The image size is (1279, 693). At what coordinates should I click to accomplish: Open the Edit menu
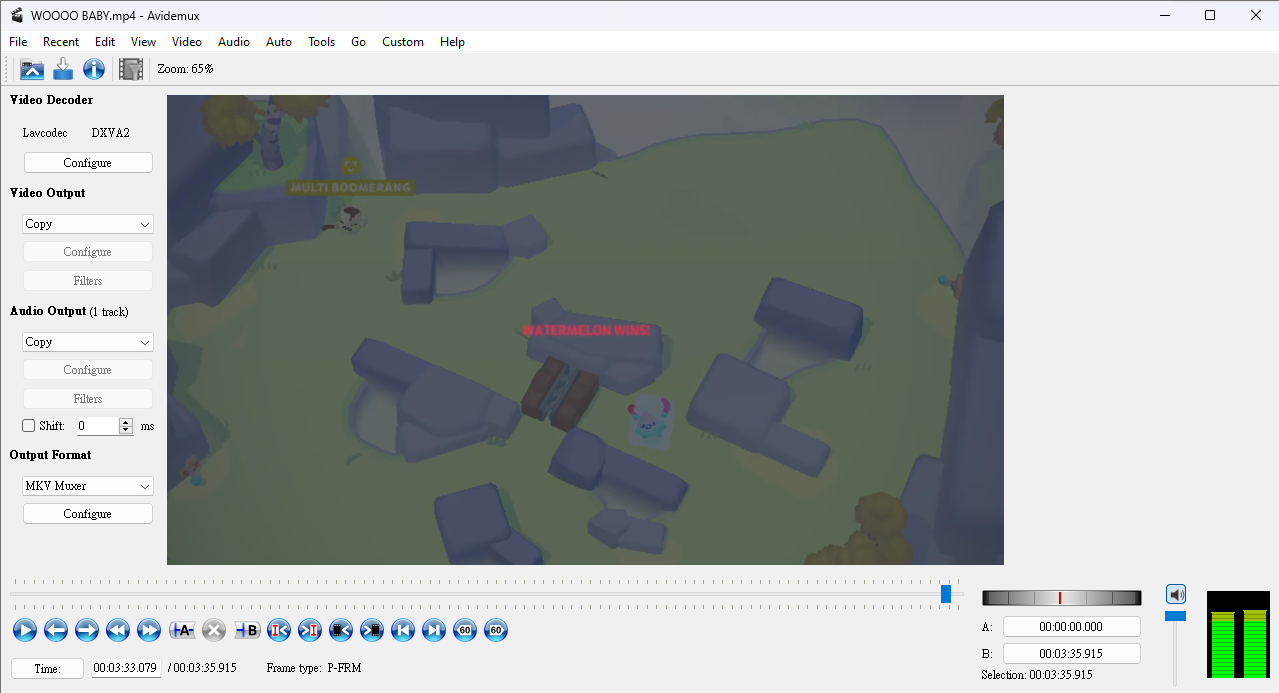105,42
